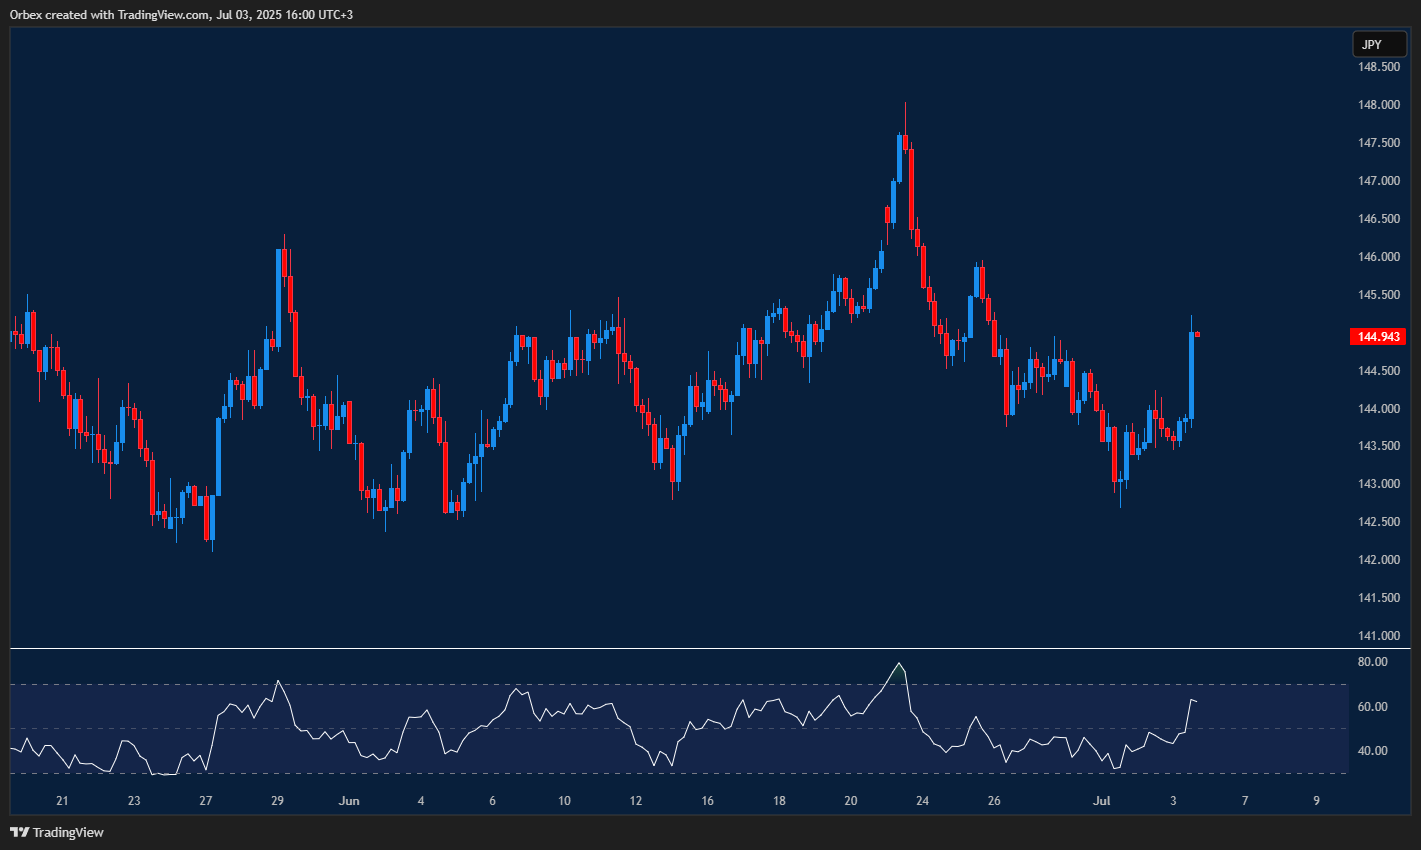The image size is (1421, 850).
Task: Click the latest small red candle
Action: click(x=1196, y=333)
